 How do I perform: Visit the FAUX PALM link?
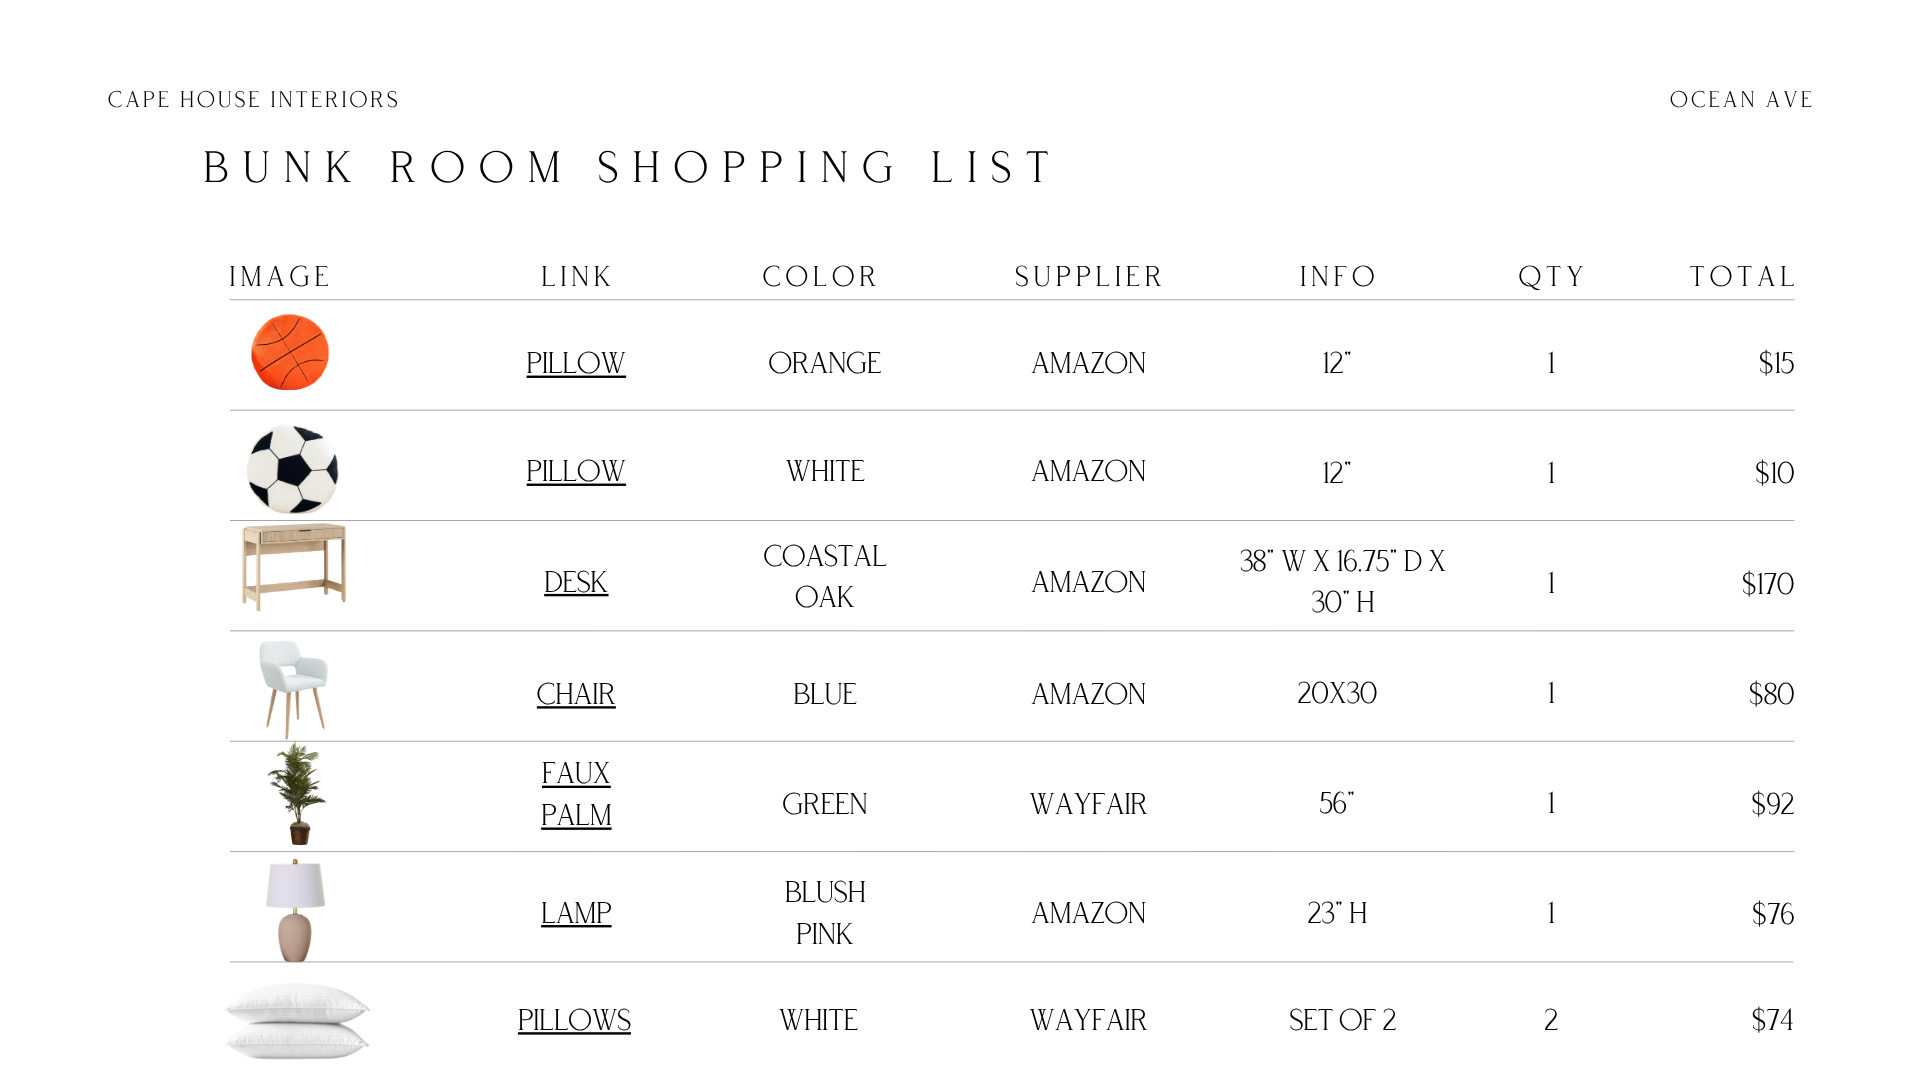(576, 794)
